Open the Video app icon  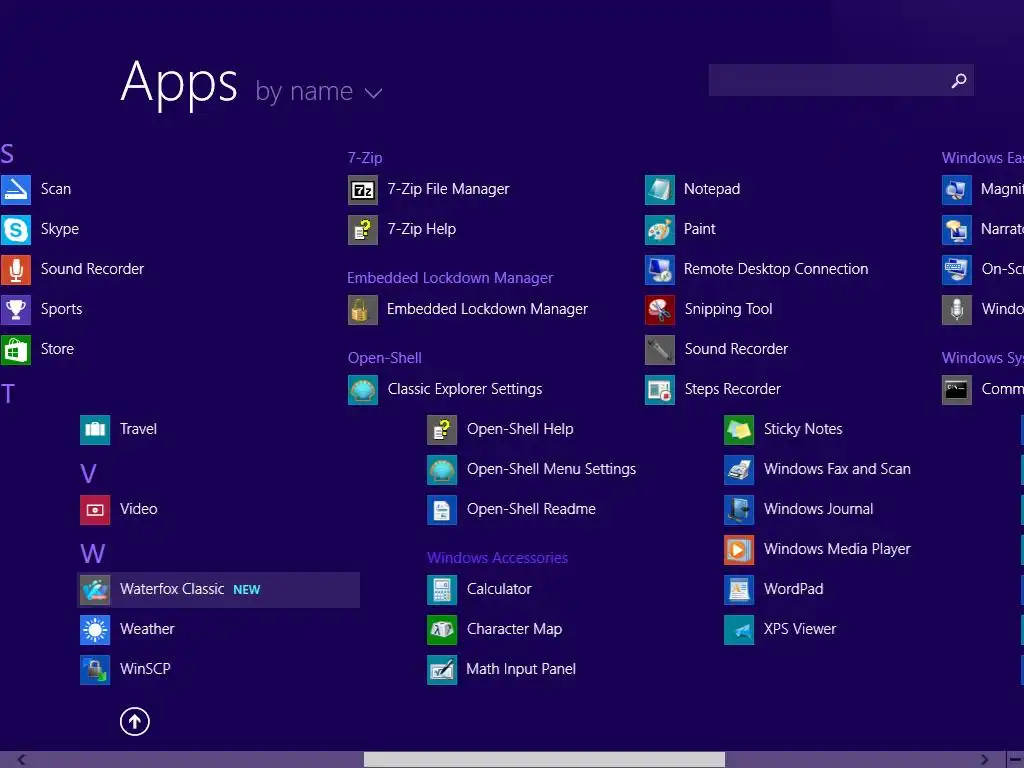point(95,509)
